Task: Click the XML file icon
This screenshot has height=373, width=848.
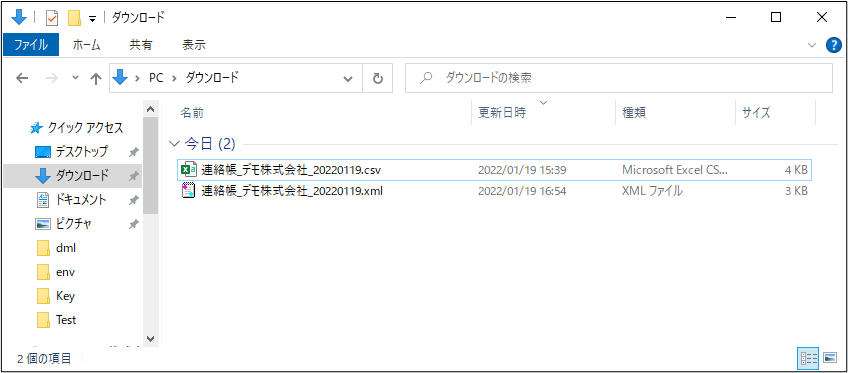Action: (x=189, y=190)
